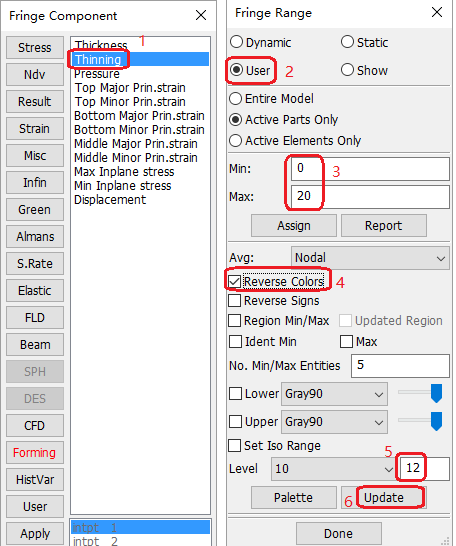Select Active Parts Only option
Image resolution: width=456 pixels, height=546 pixels.
[x=236, y=119]
